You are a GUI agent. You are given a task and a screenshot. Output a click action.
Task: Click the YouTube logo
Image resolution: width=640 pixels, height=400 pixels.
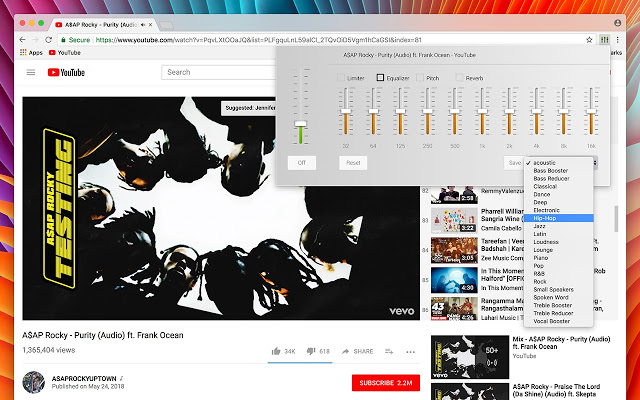click(x=66, y=72)
